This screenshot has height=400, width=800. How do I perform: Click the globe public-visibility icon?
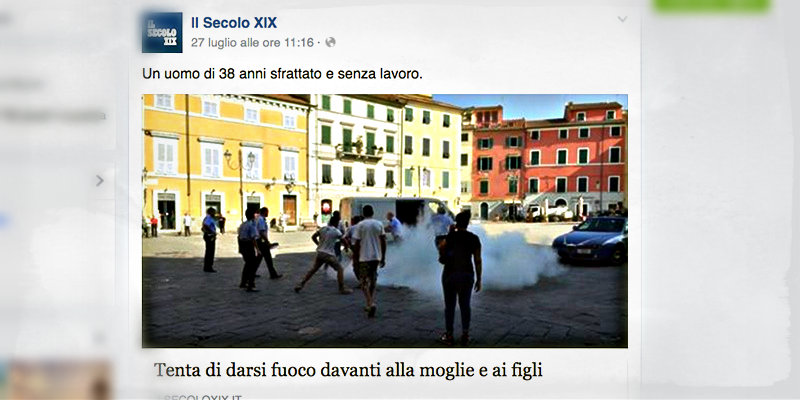click(331, 42)
